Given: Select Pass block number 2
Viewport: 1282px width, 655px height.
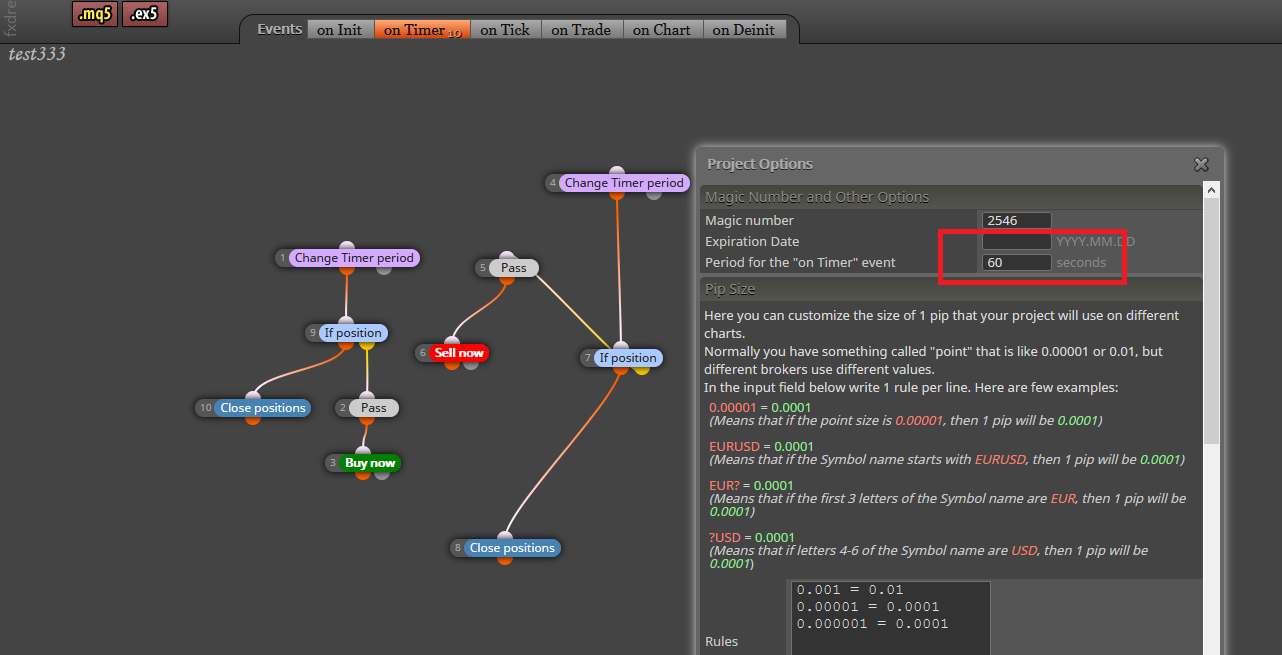Looking at the screenshot, I should (373, 408).
